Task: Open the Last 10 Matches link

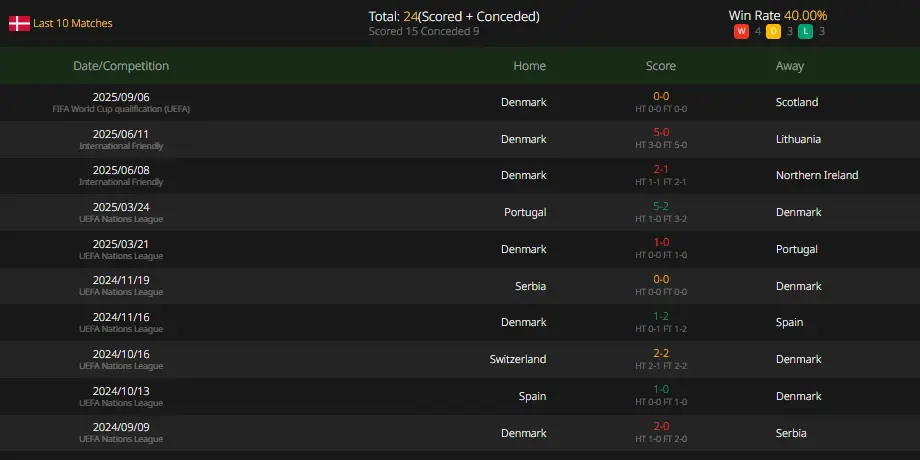Action: (73, 23)
